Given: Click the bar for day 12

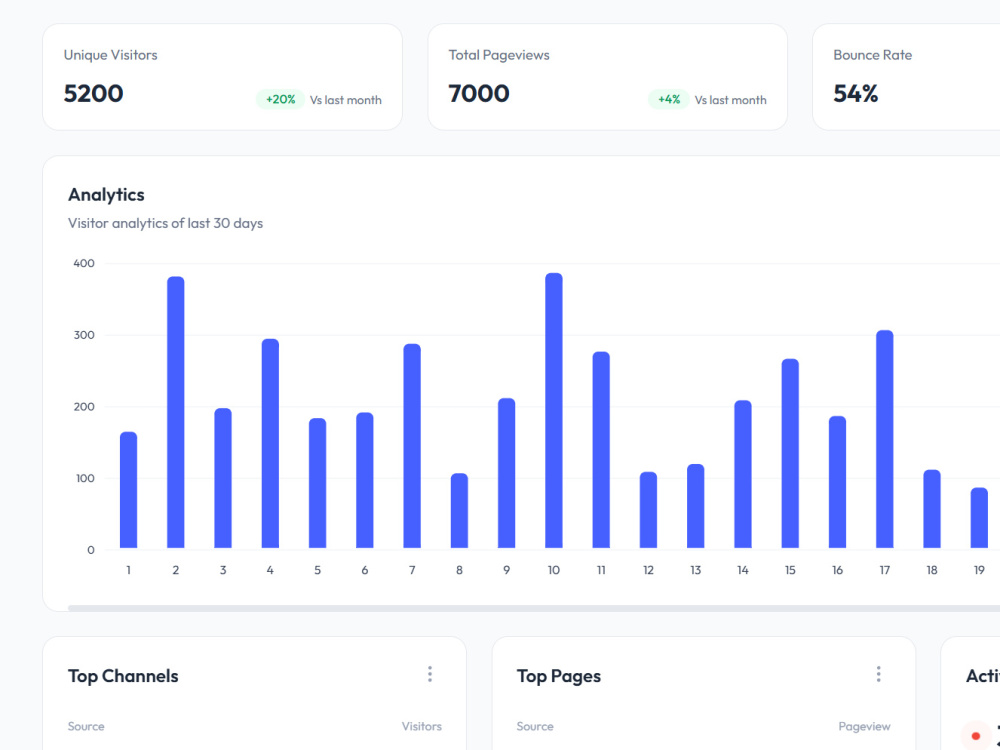Looking at the screenshot, I should click(648, 510).
